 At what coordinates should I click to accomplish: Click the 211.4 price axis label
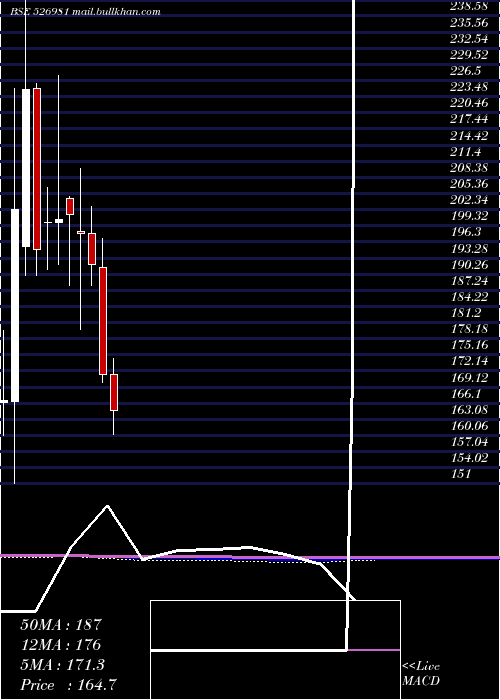pyautogui.click(x=466, y=151)
